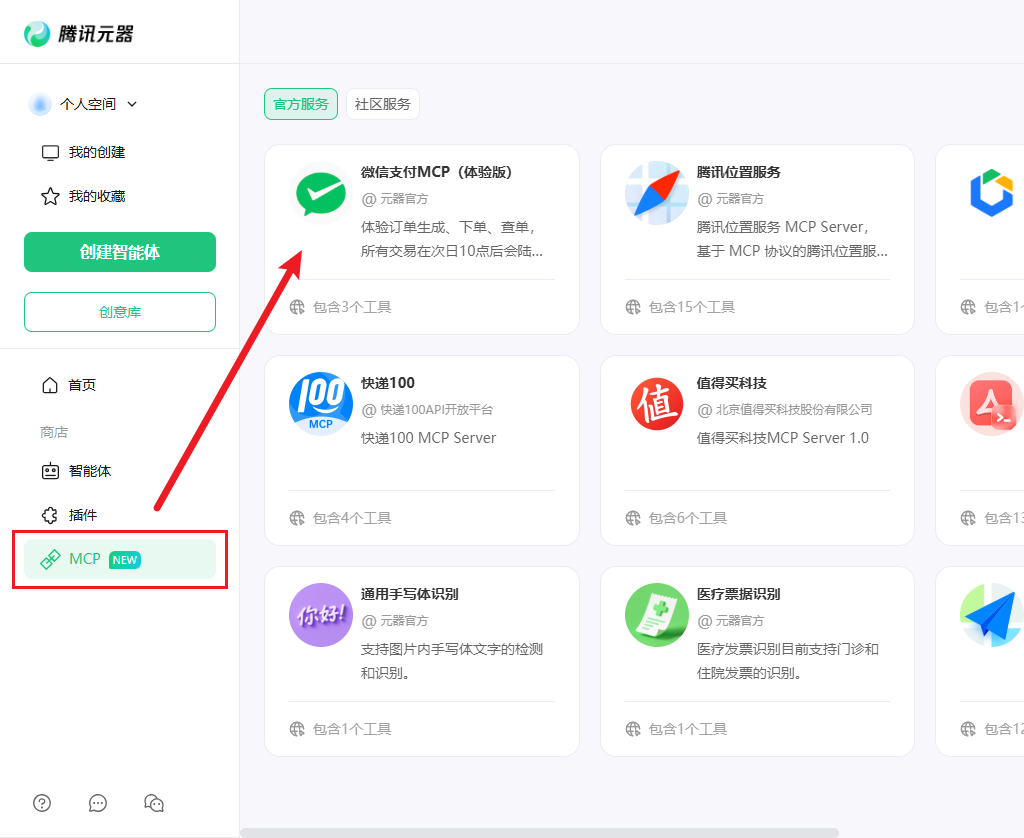Open the 智能体 store section
The image size is (1024, 838).
tap(90, 471)
